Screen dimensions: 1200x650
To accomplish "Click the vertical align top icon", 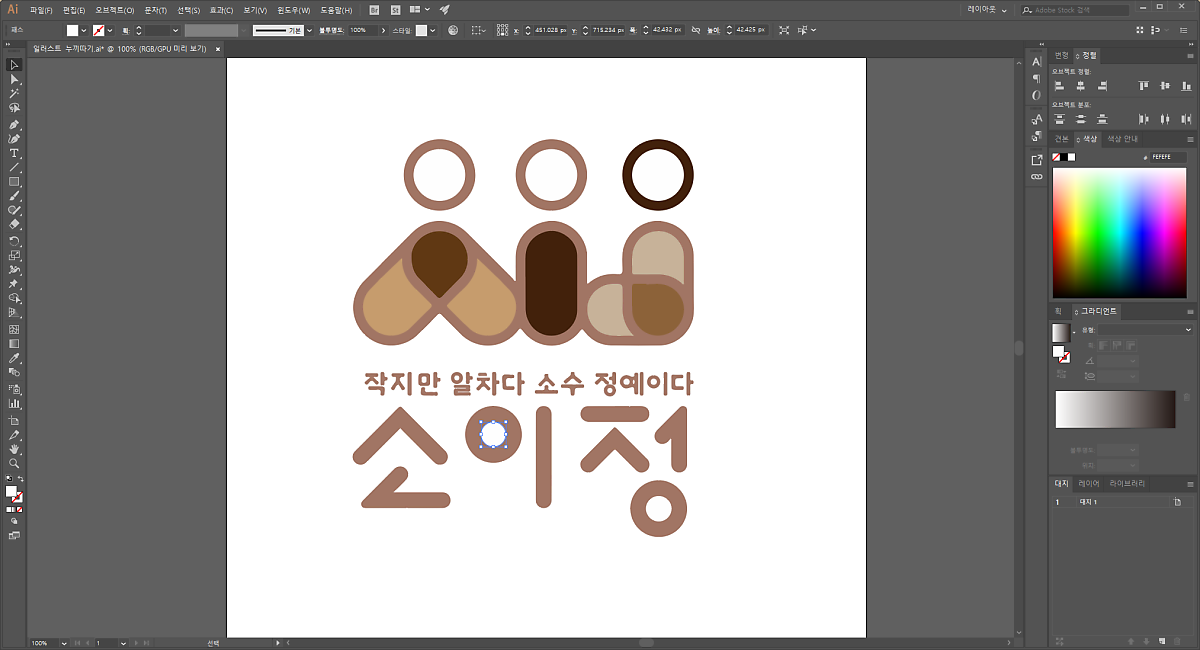I will [1144, 86].
